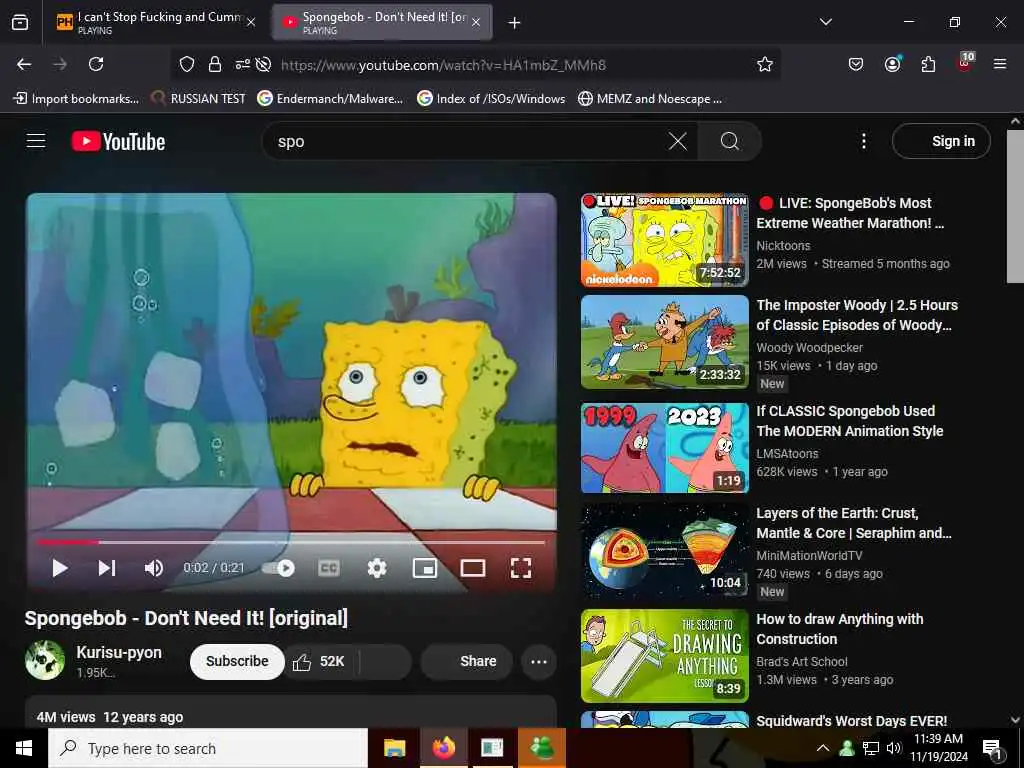The width and height of the screenshot is (1024, 768).
Task: Open Firefox application hamburger menu
Action: point(1000,64)
